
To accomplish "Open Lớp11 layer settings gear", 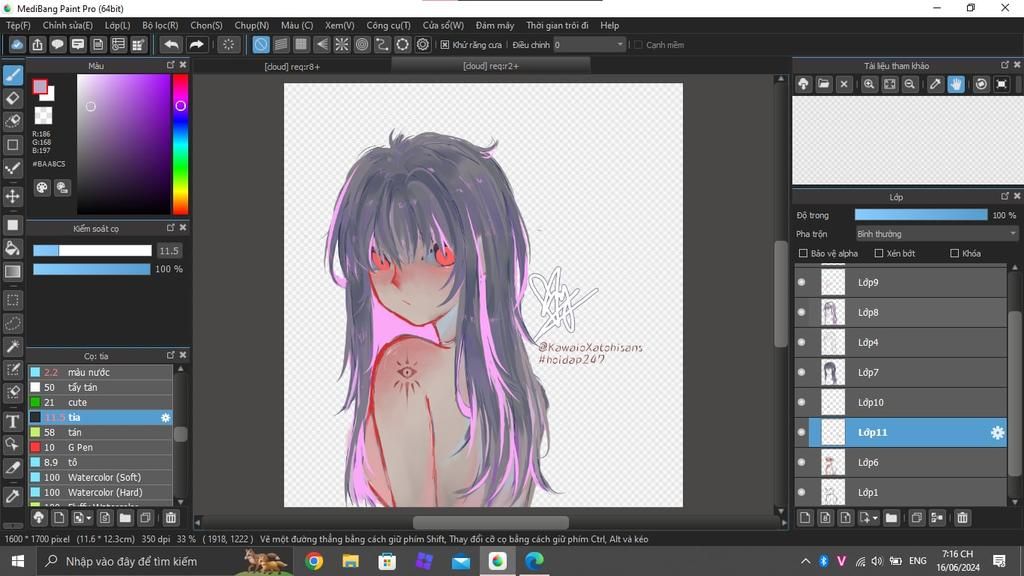I will tap(997, 432).
